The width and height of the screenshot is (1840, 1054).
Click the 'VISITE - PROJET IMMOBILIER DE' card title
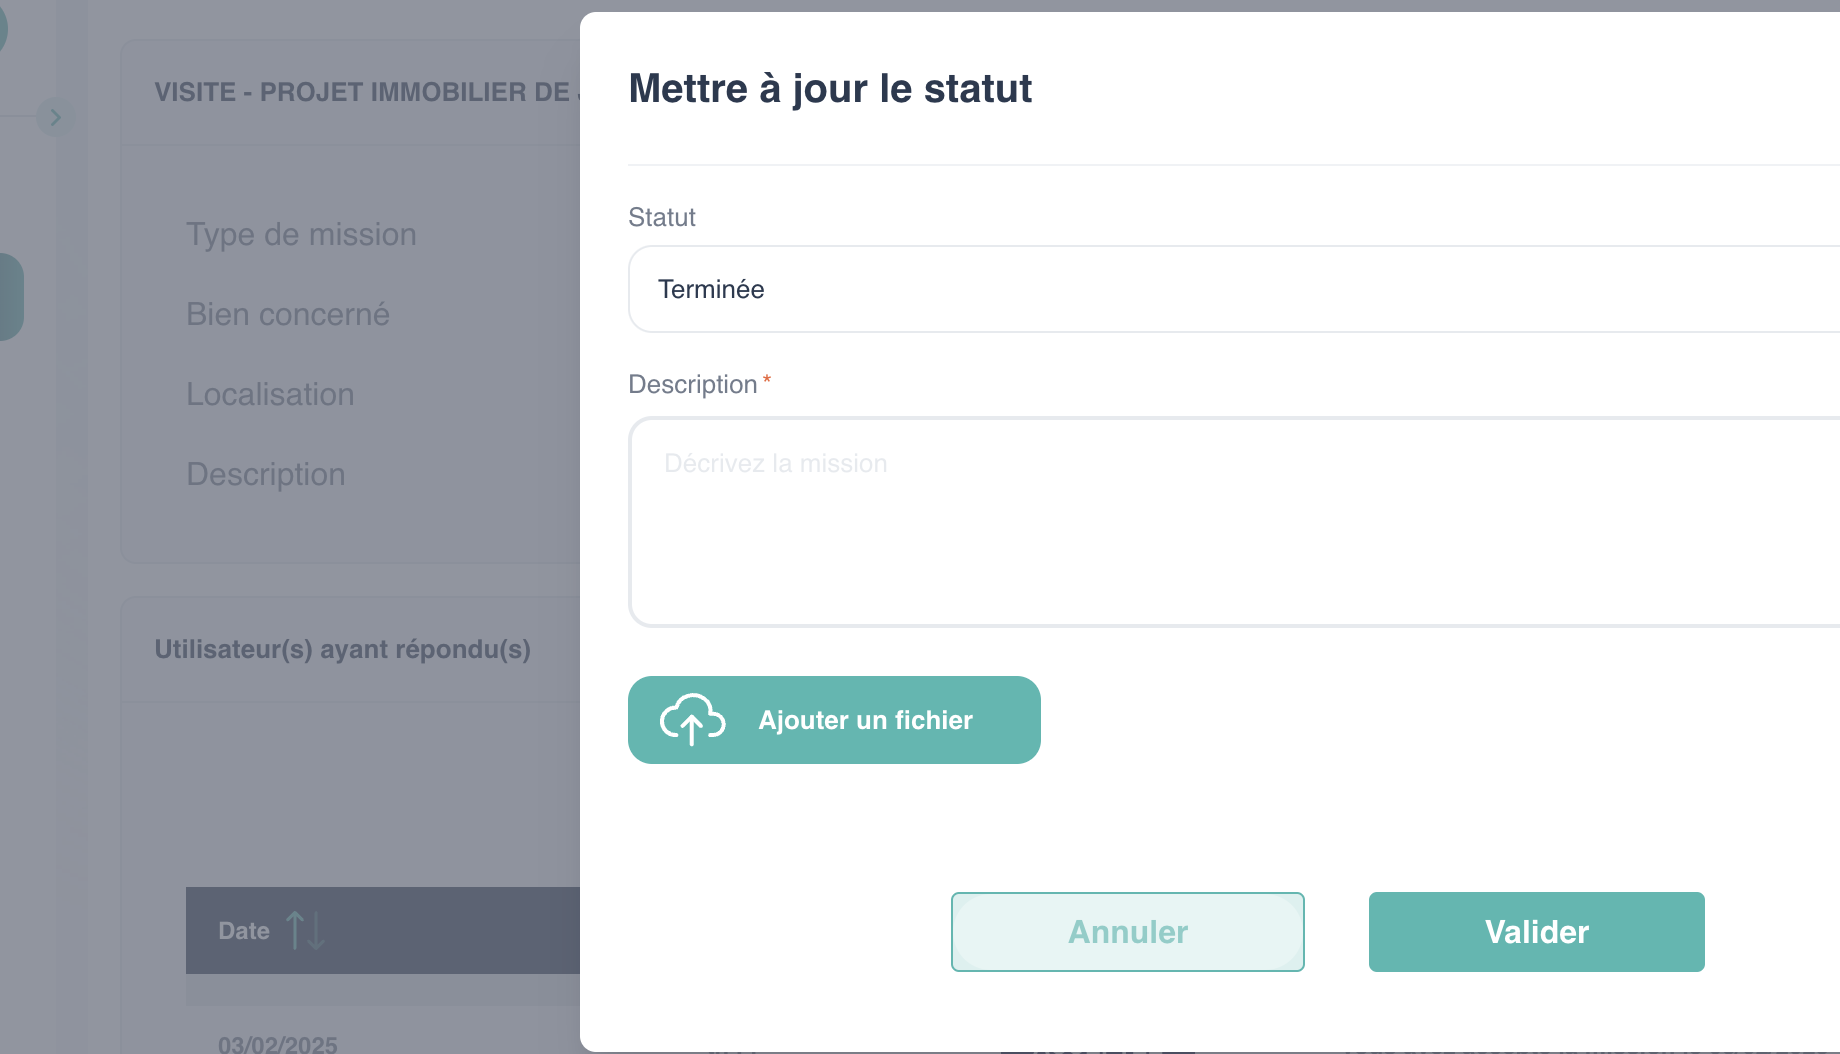362,92
